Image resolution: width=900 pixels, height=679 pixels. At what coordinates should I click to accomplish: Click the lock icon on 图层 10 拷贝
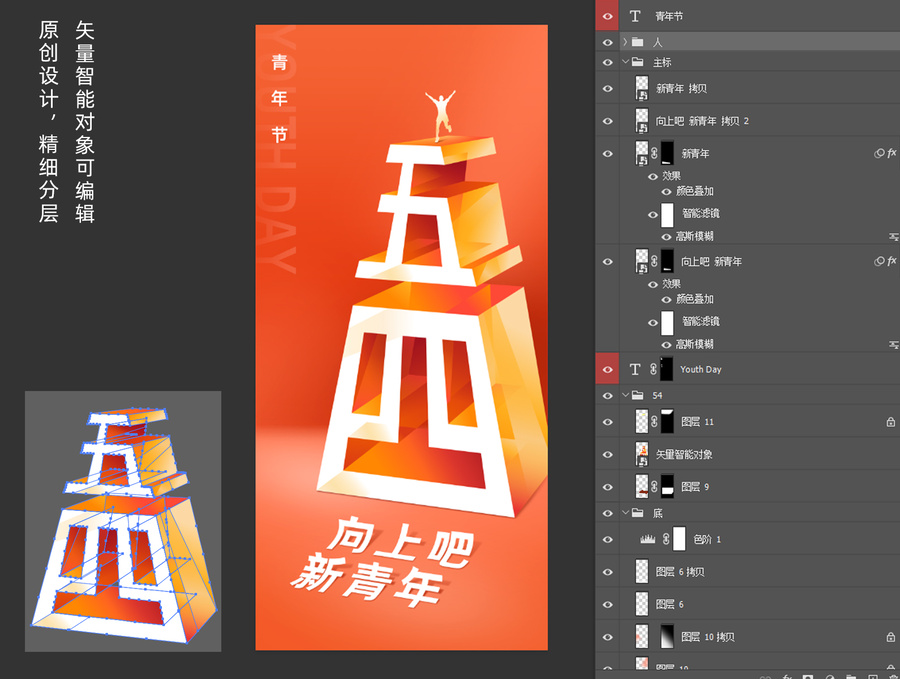point(890,637)
